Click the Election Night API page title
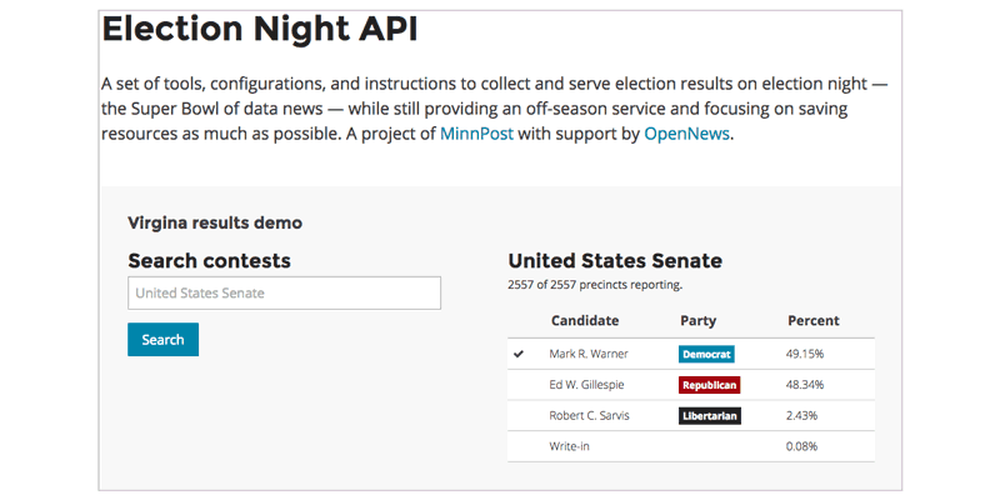 [x=260, y=29]
